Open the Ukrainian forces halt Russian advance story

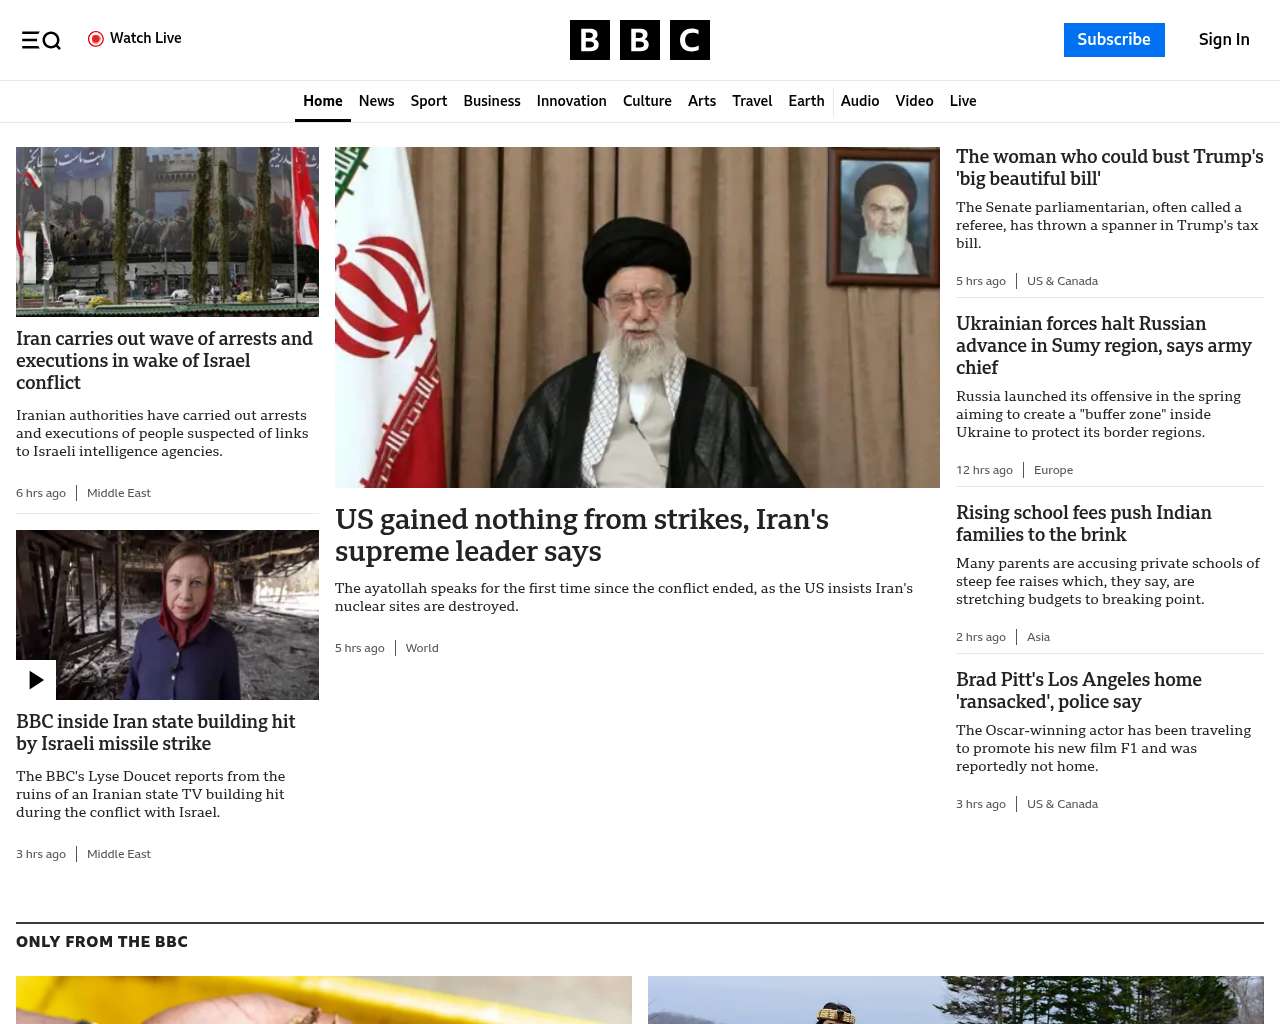click(x=1104, y=345)
